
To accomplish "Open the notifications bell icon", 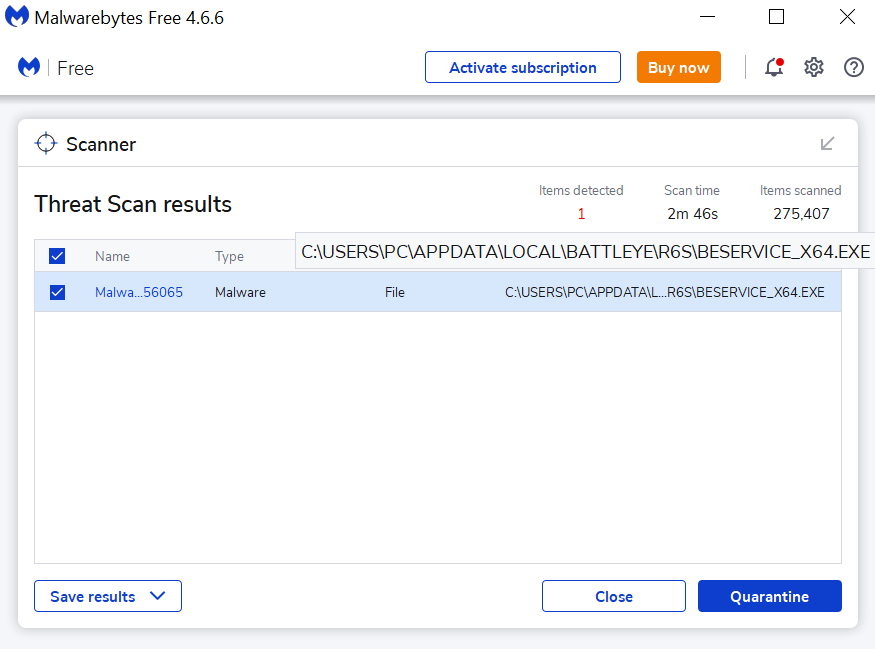I will [774, 68].
